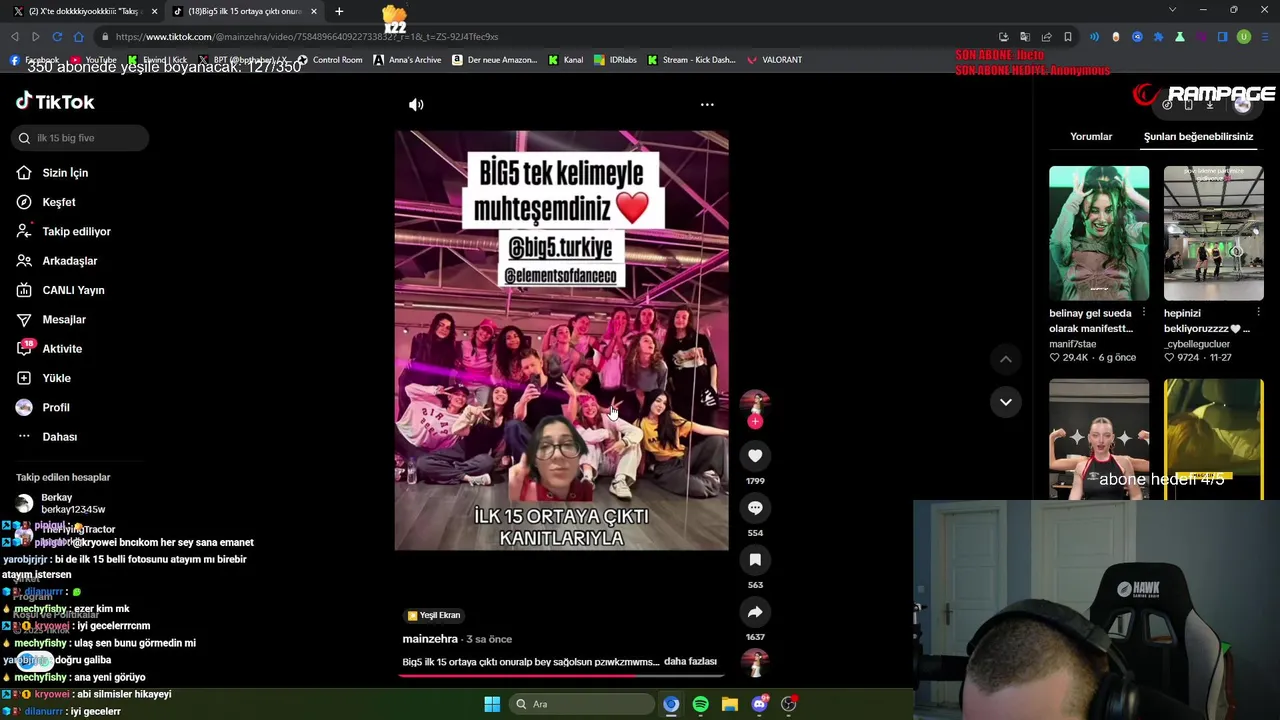Open Profil page
The image size is (1280, 720).
point(56,407)
